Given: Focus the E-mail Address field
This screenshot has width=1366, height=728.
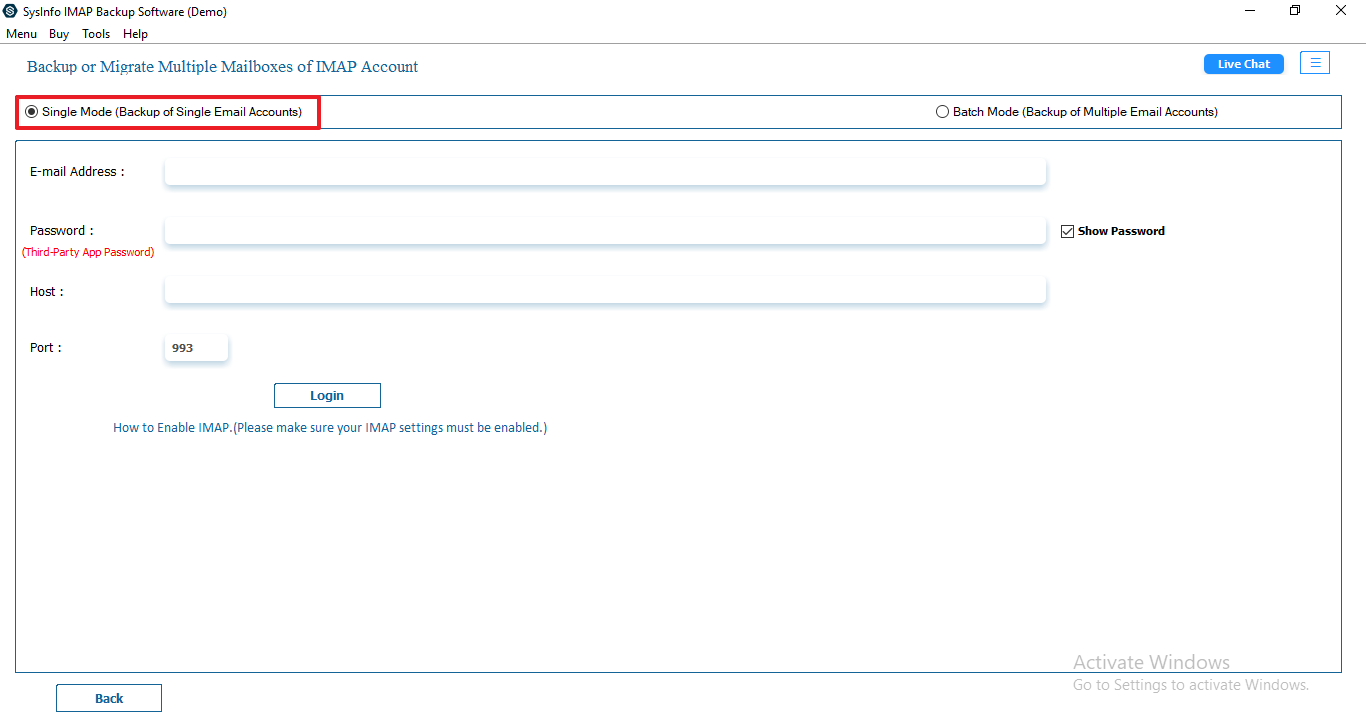Looking at the screenshot, I should [x=605, y=172].
